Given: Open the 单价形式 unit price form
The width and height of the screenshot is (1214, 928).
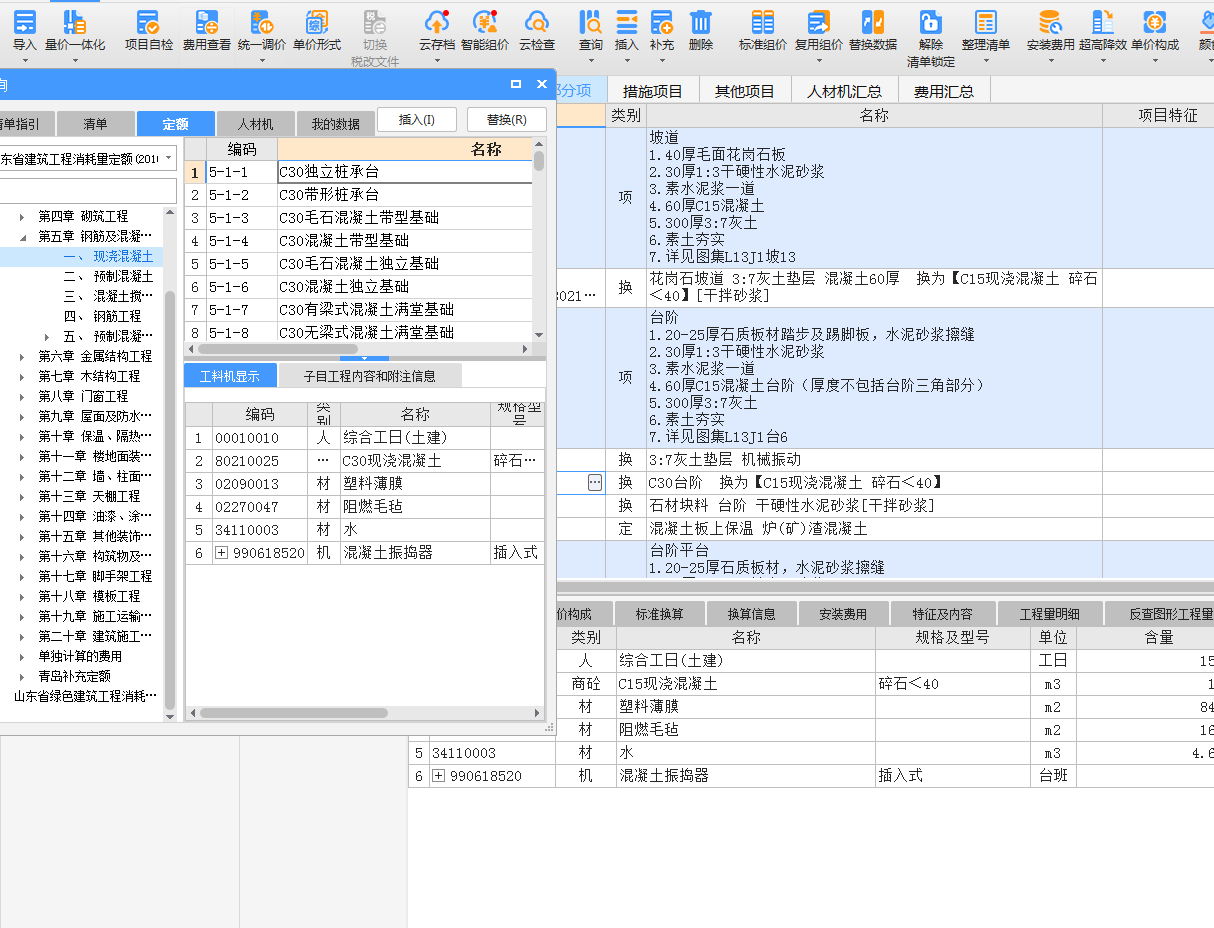Looking at the screenshot, I should pyautogui.click(x=317, y=30).
